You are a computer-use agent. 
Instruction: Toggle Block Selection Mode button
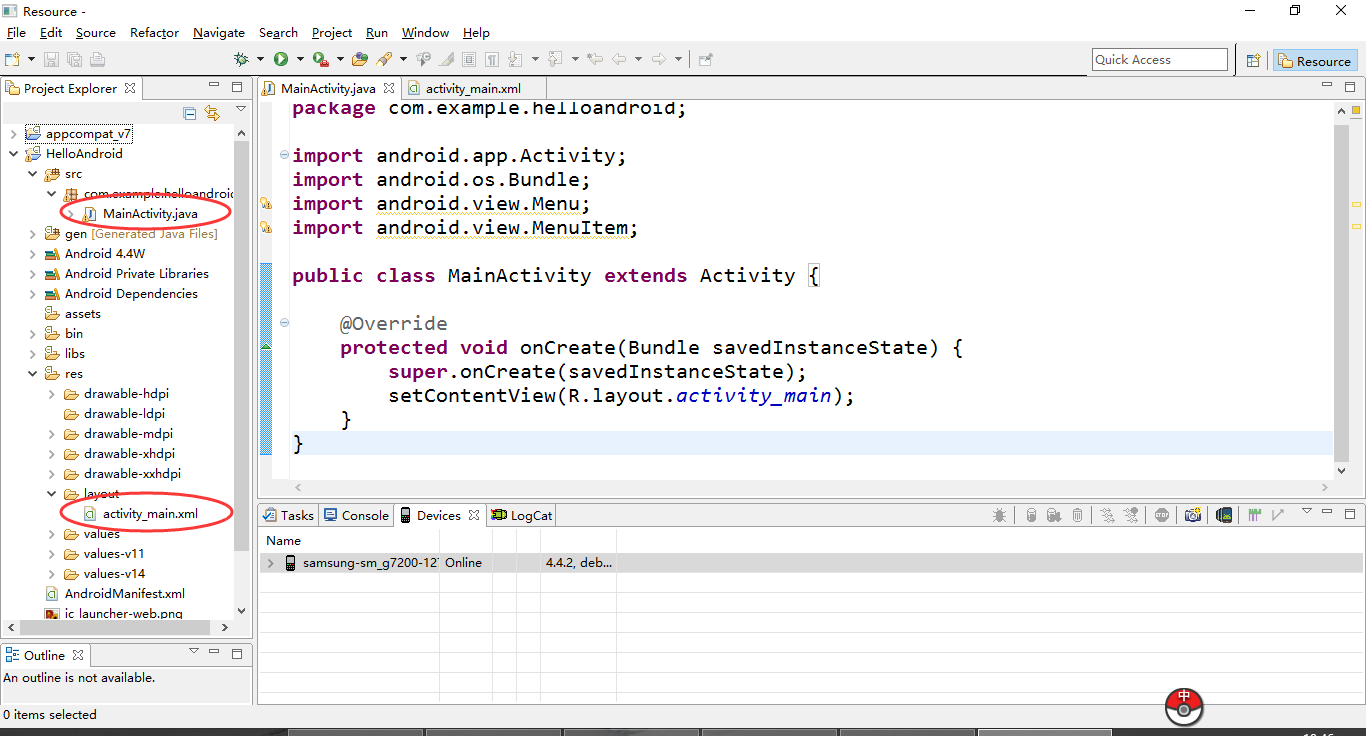click(468, 60)
